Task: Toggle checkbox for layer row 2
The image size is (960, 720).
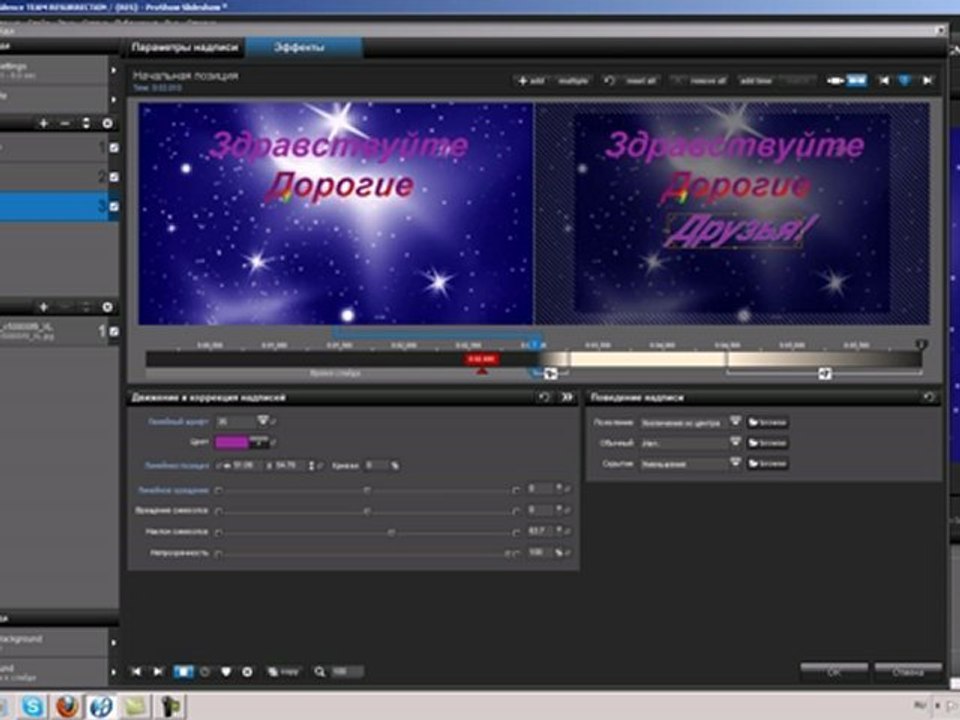Action: tap(114, 177)
